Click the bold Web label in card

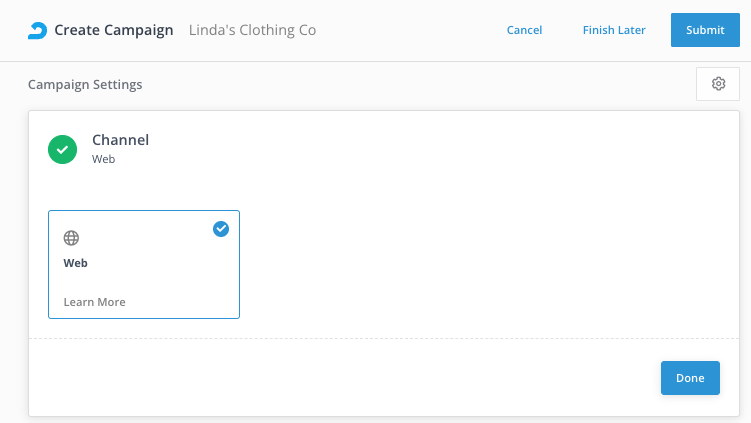pos(76,263)
